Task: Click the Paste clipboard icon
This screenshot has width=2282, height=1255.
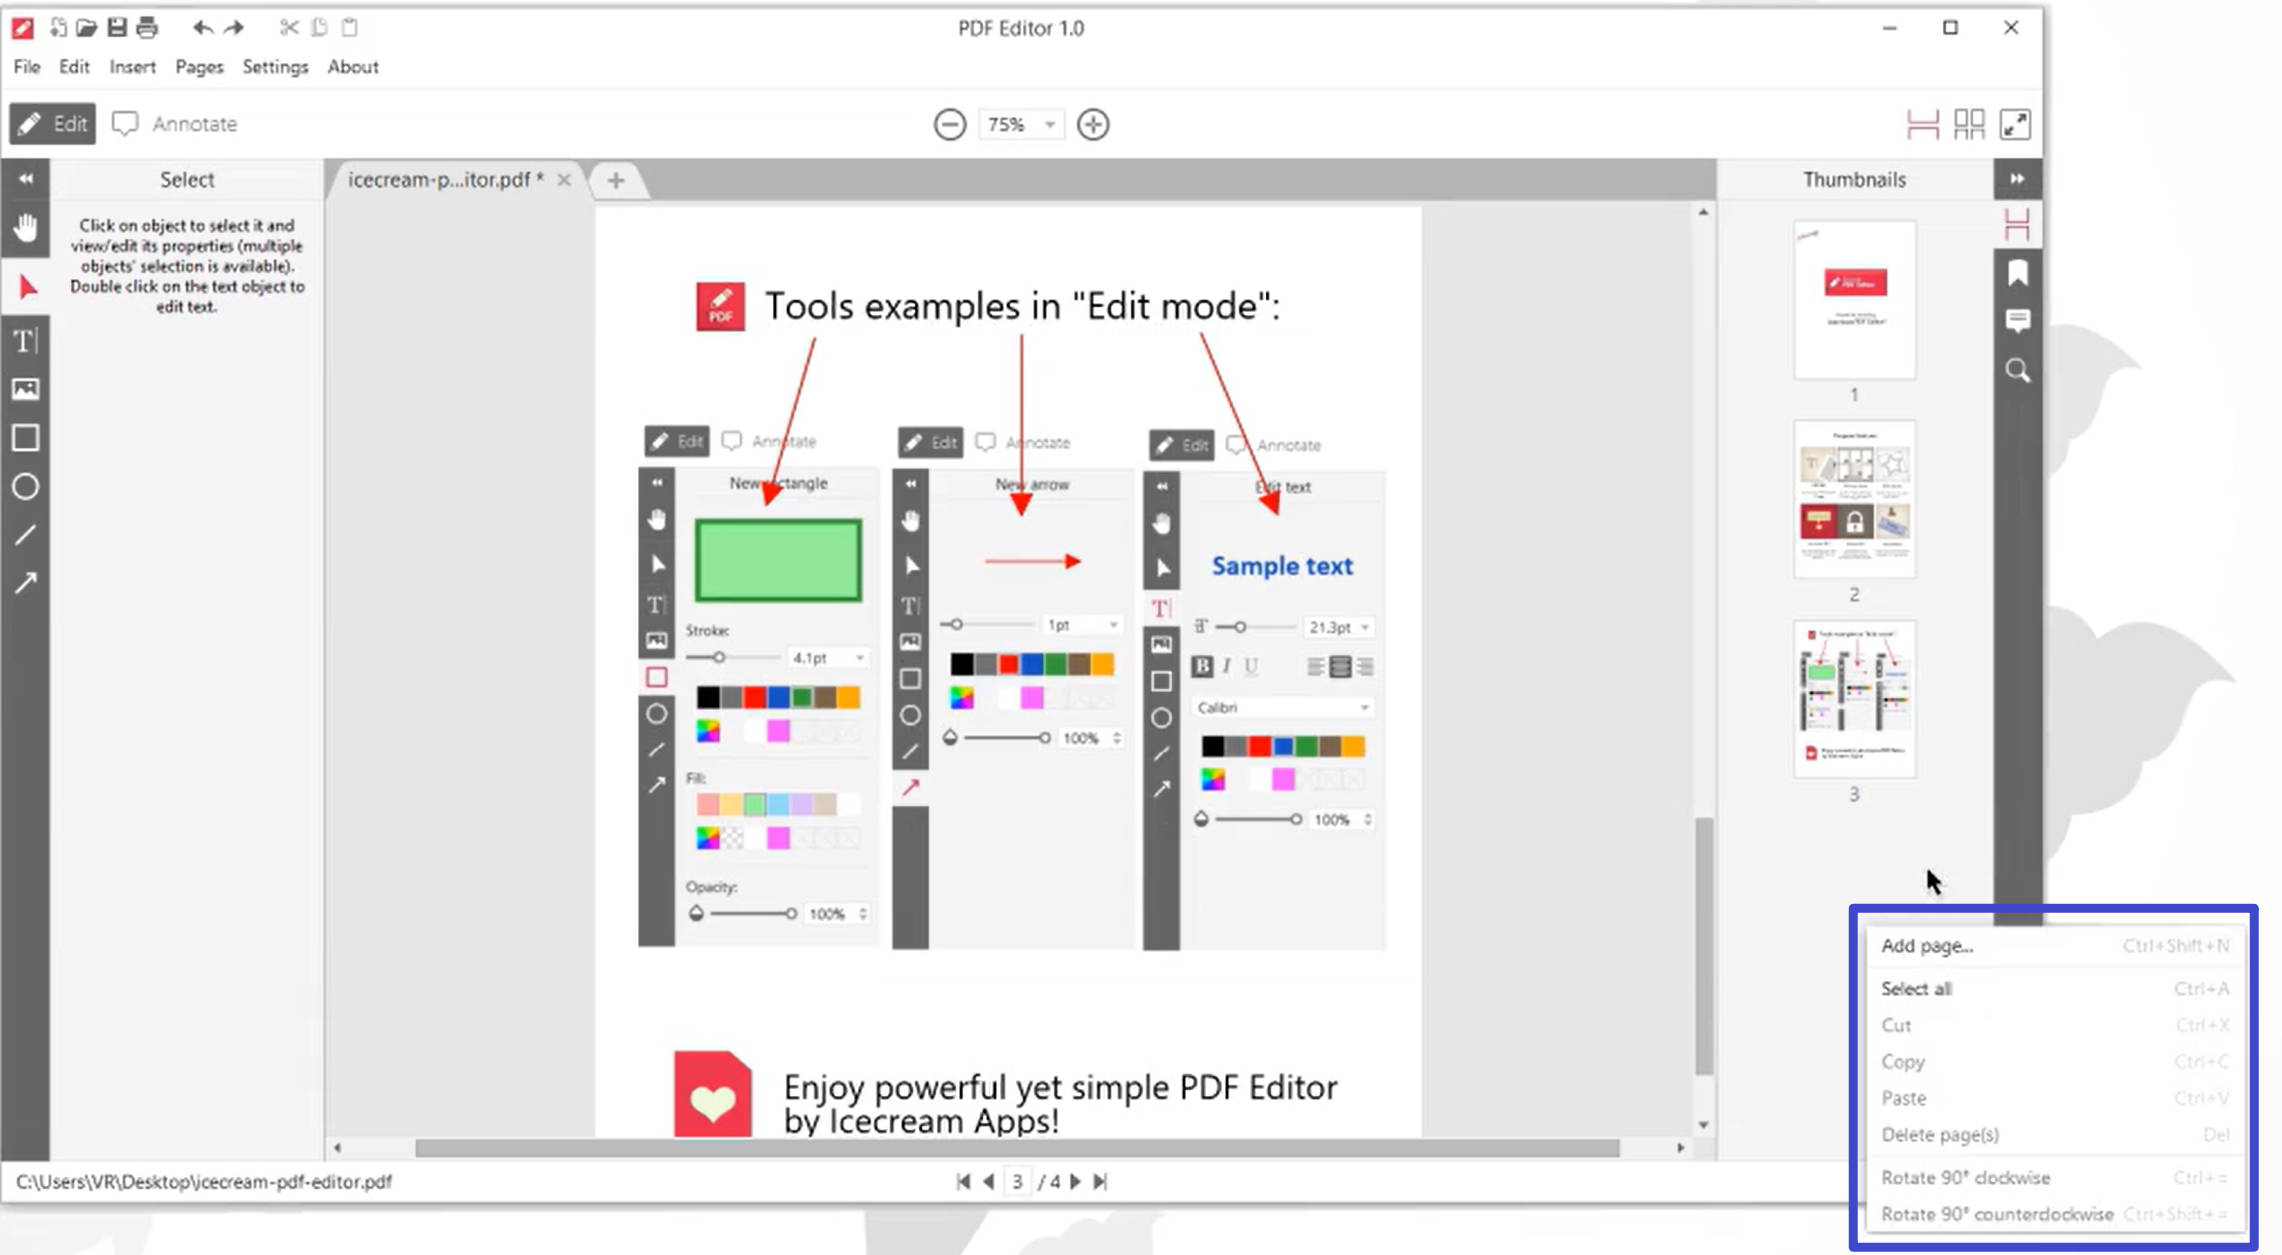Action: [x=349, y=28]
